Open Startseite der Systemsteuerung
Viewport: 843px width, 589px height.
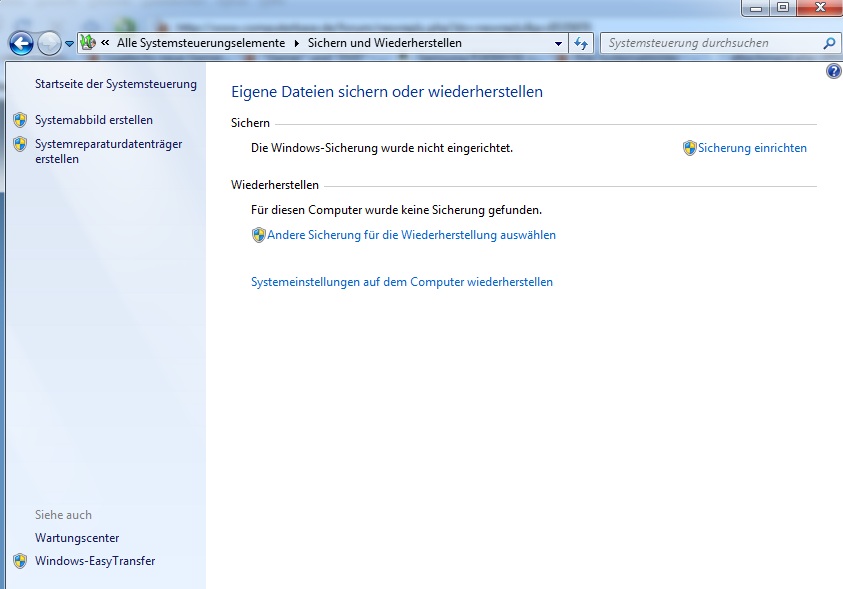pyautogui.click(x=116, y=84)
